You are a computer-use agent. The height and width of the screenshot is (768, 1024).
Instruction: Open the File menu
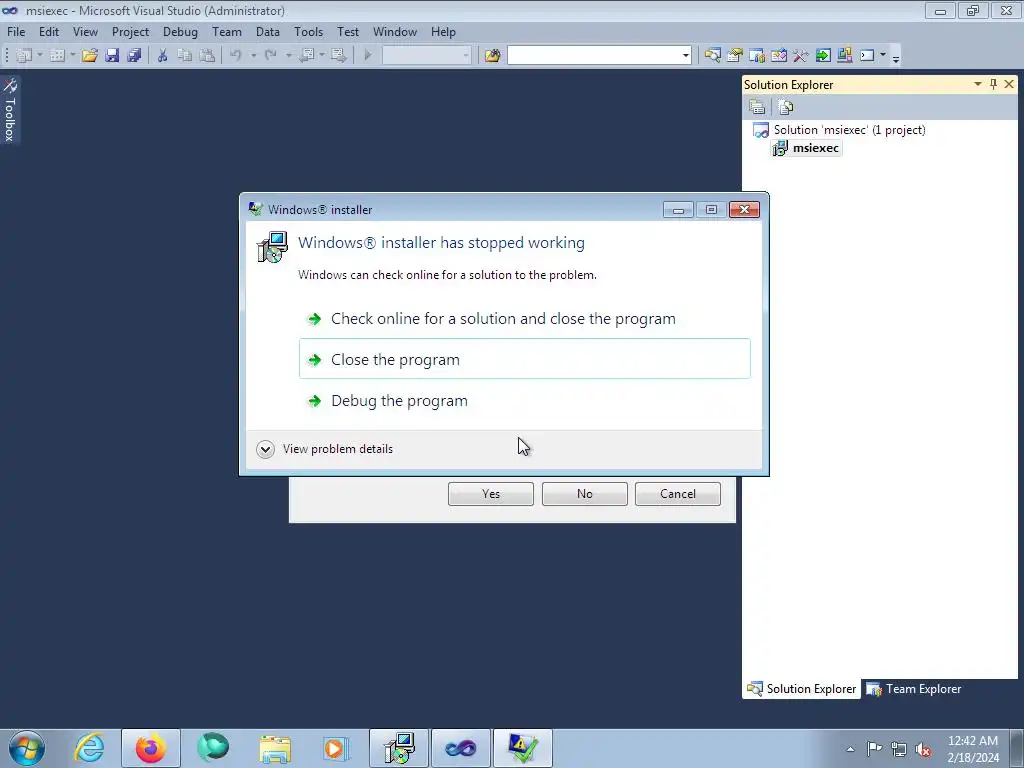[16, 31]
